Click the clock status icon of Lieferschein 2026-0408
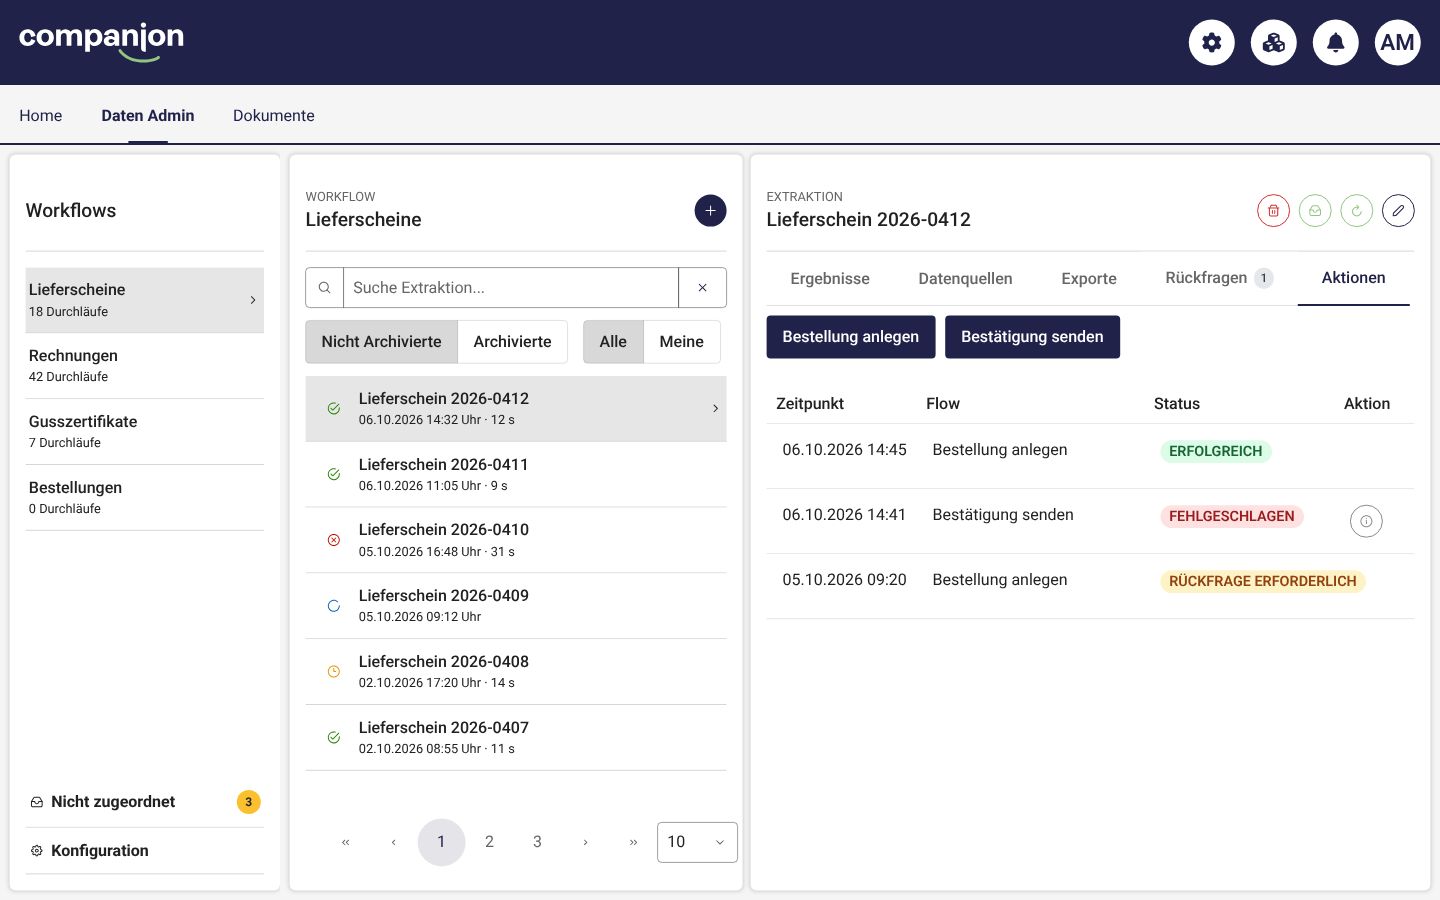This screenshot has height=900, width=1440. pos(334,672)
